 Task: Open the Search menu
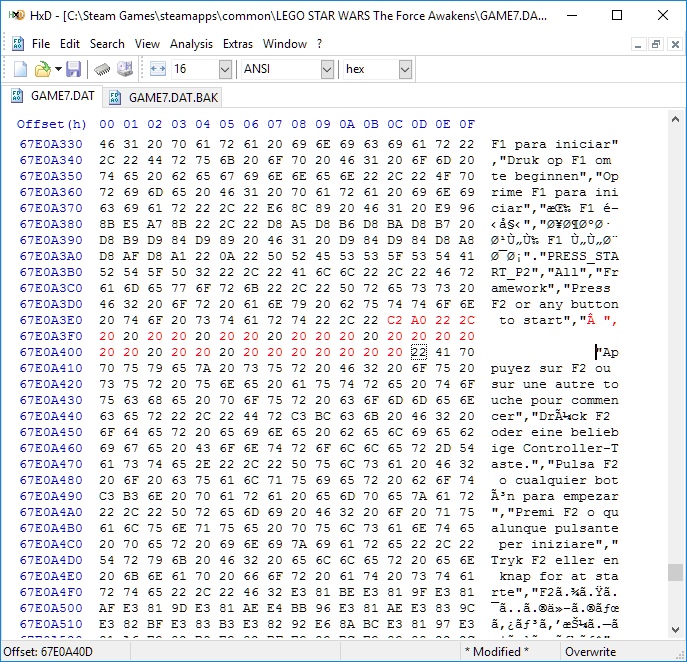click(x=107, y=44)
